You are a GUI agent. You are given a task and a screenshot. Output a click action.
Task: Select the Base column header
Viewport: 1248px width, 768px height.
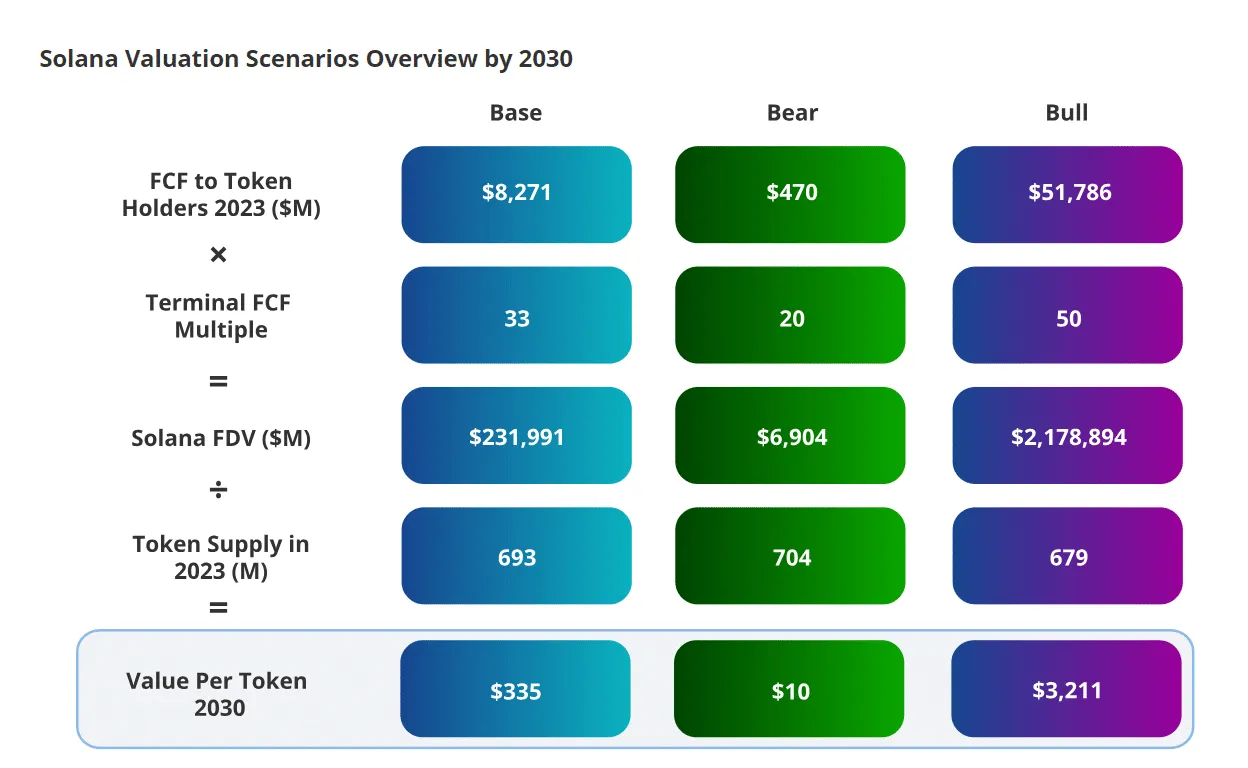[516, 113]
